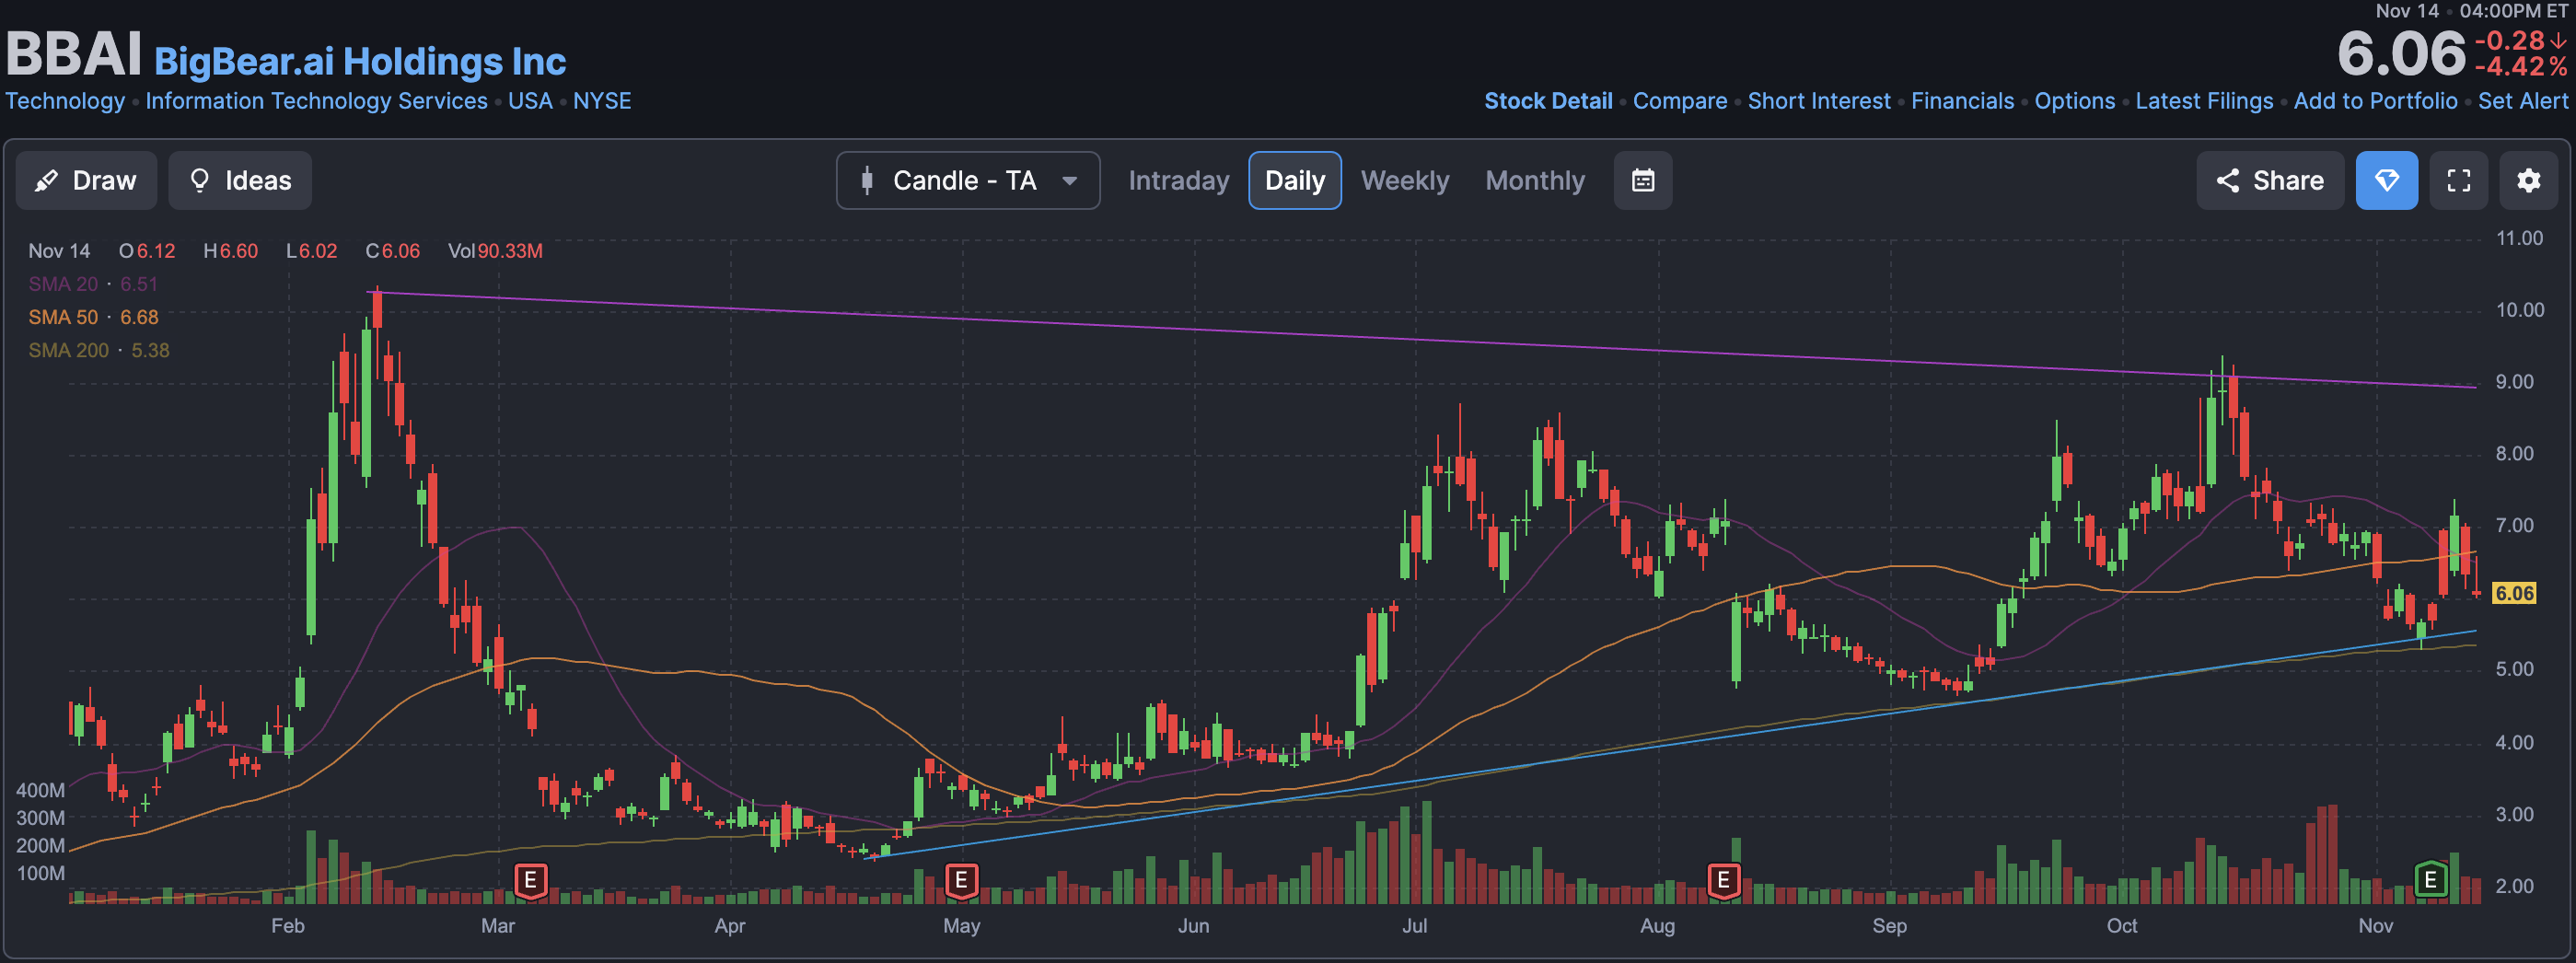Click the SMA 200 indicator label
This screenshot has height=963, width=2576.
(99, 350)
